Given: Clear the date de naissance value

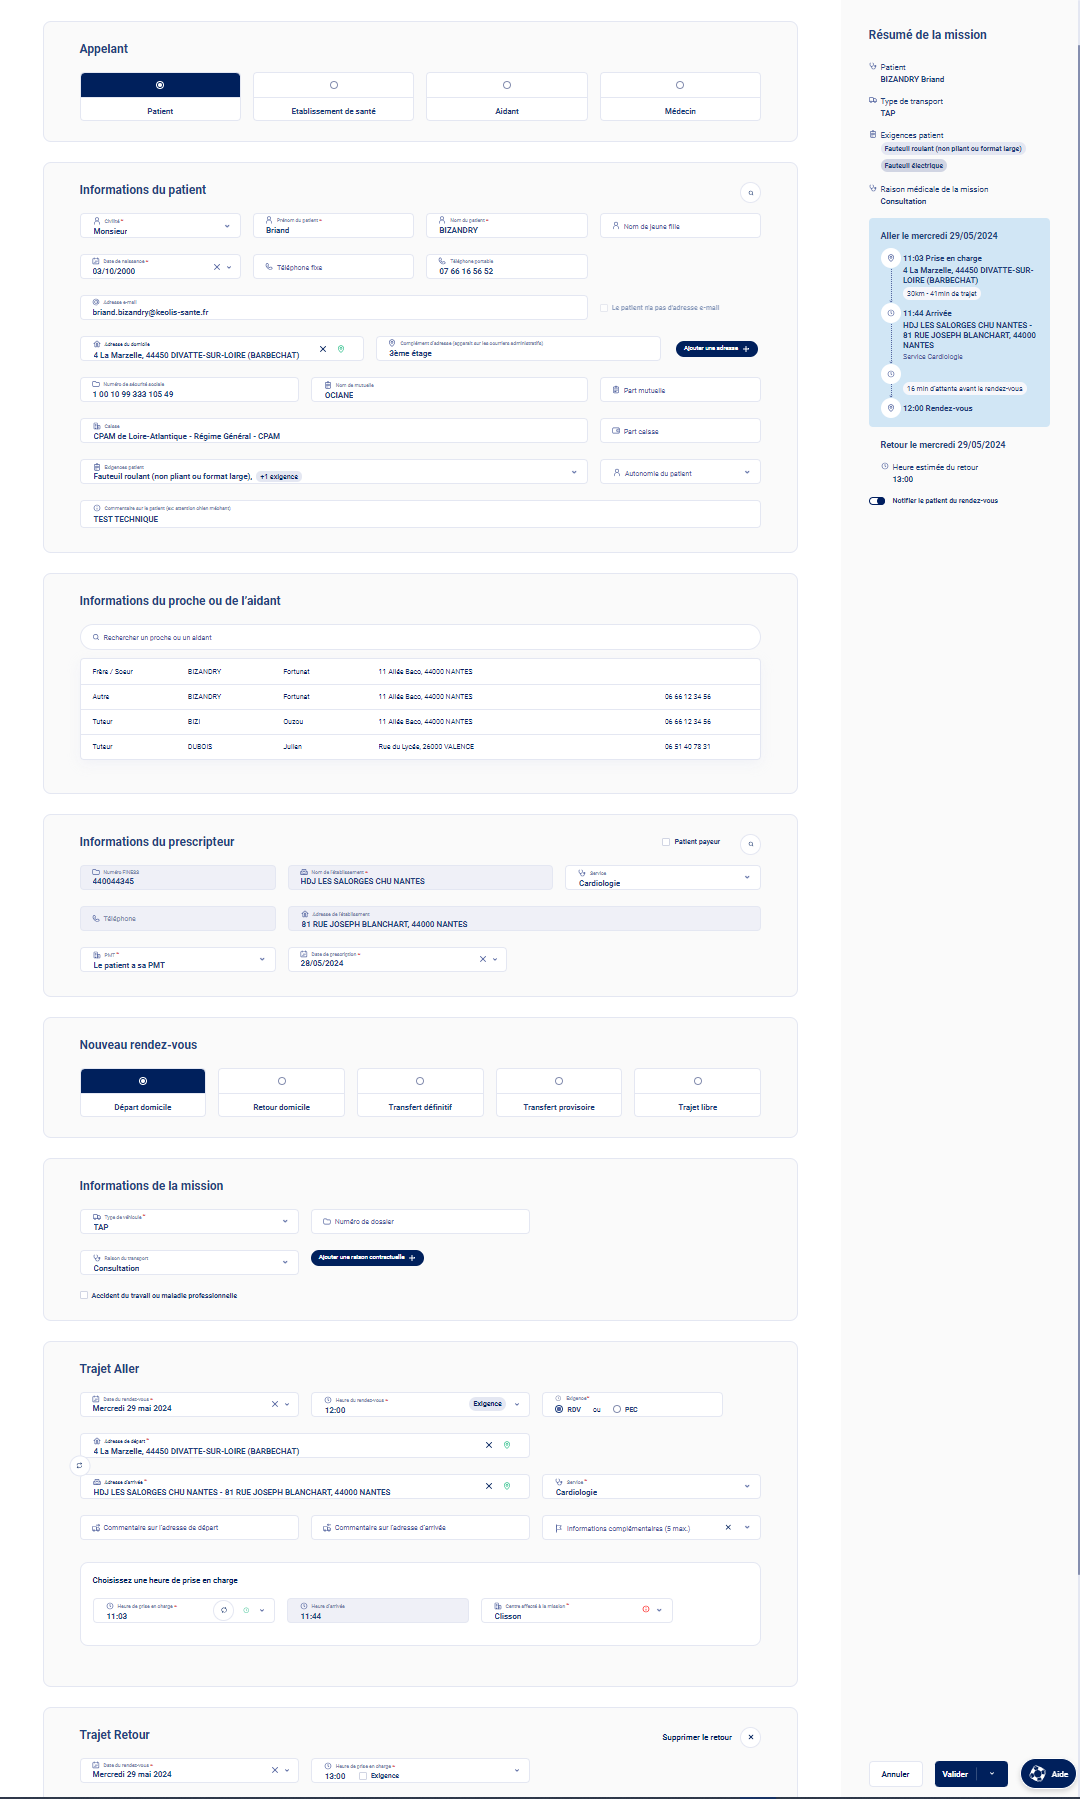Looking at the screenshot, I should tap(217, 267).
